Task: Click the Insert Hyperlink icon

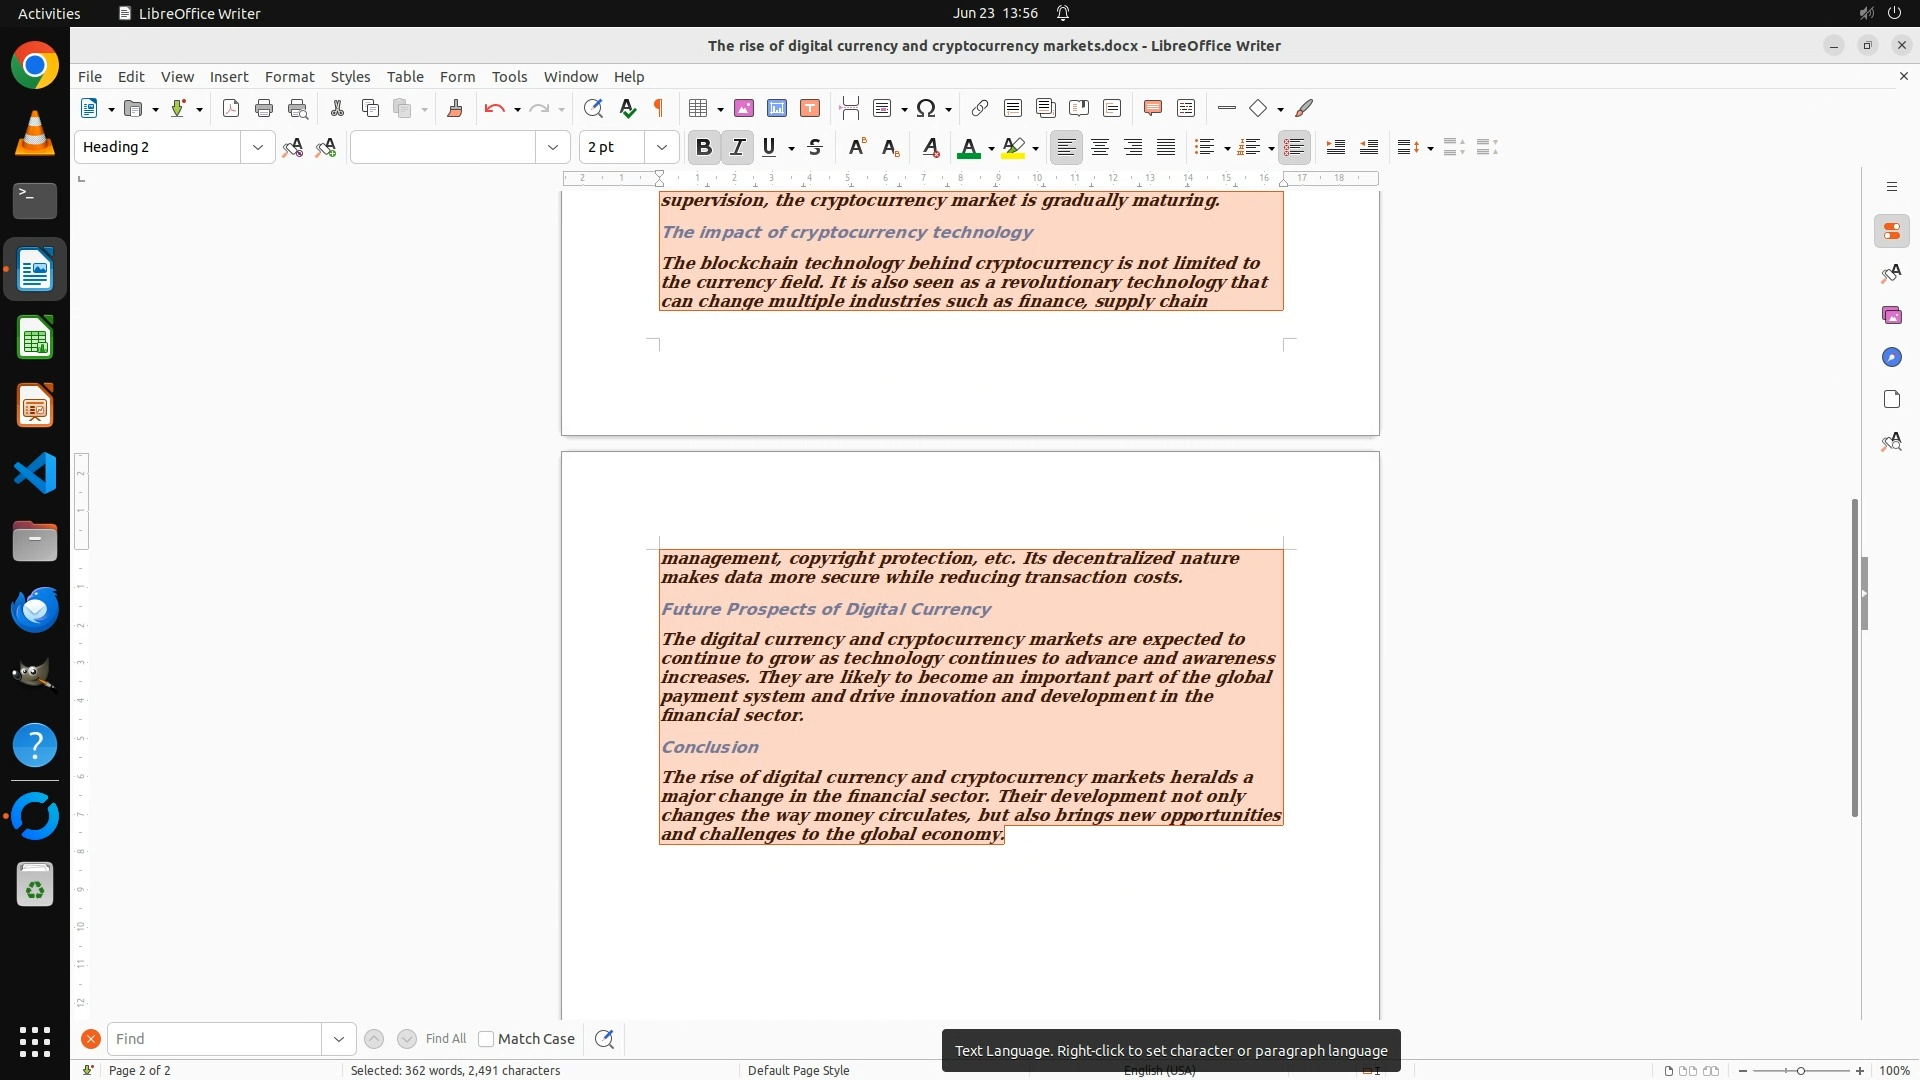Action: [980, 108]
